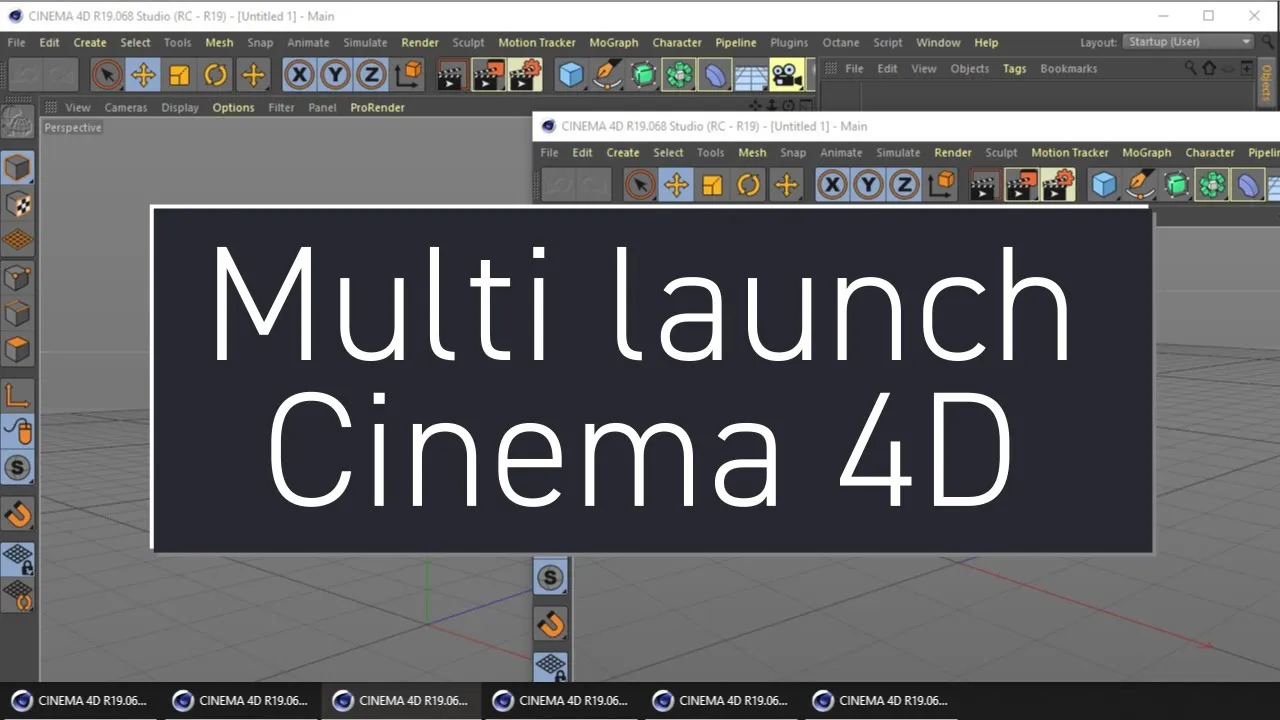This screenshot has height=720, width=1280.
Task: Activate Scale tool in front window toolbar
Action: pos(712,185)
